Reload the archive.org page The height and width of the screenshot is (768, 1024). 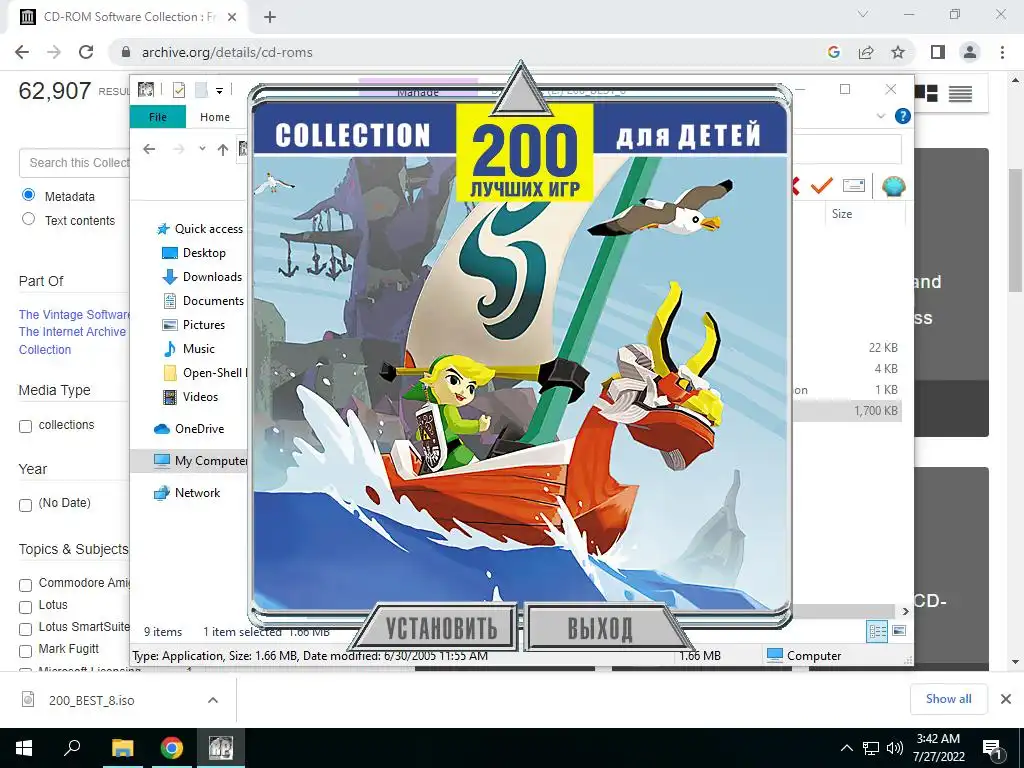(86, 52)
